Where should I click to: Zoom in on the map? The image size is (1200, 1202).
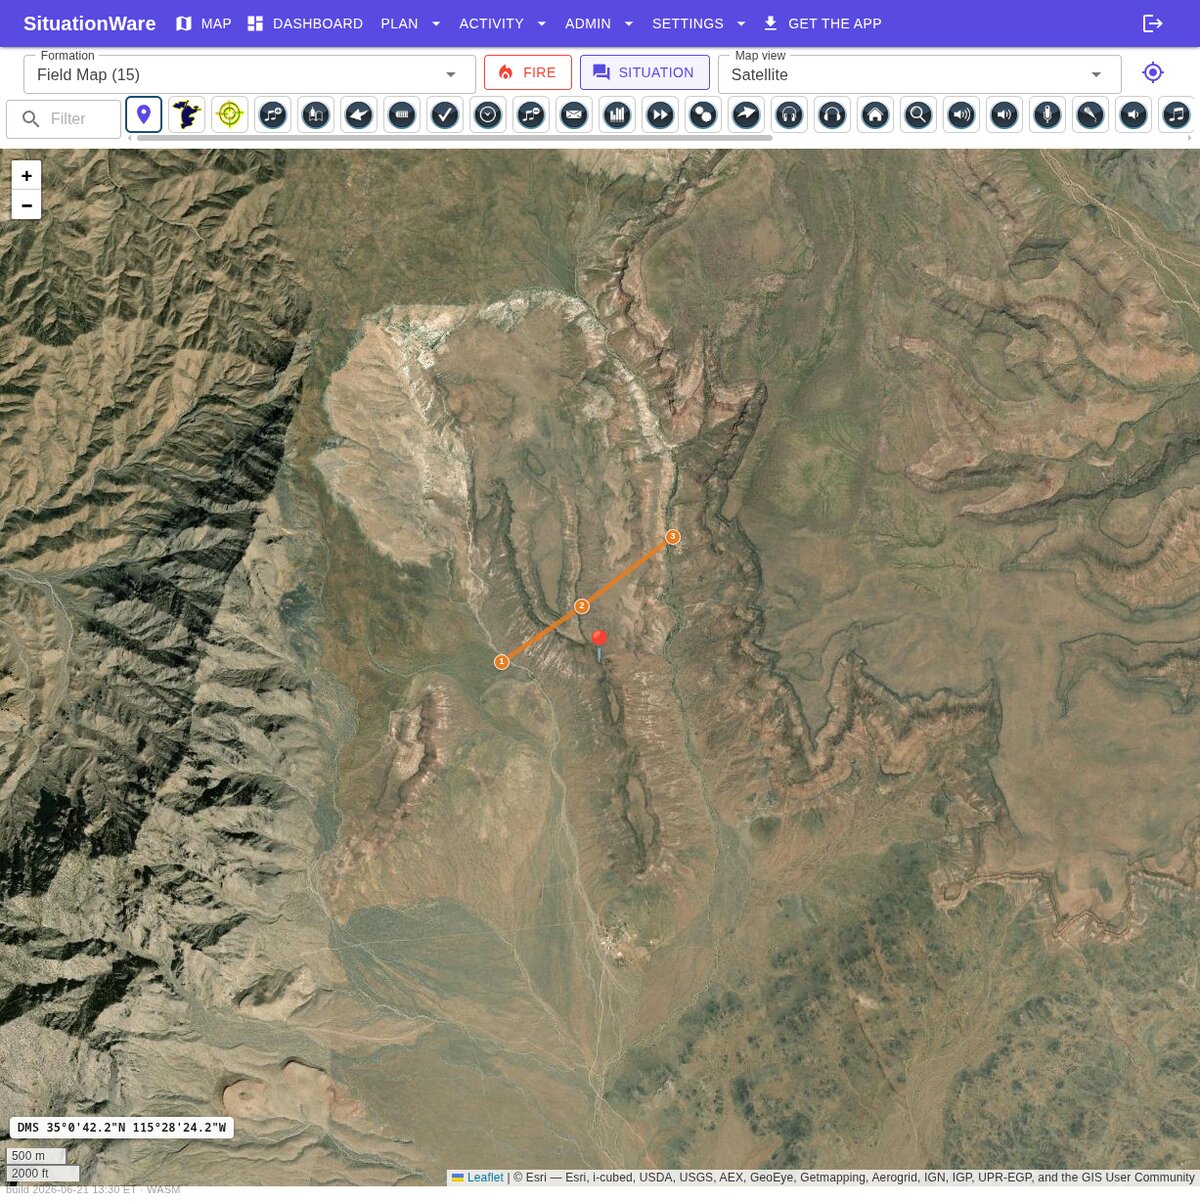[x=27, y=175]
